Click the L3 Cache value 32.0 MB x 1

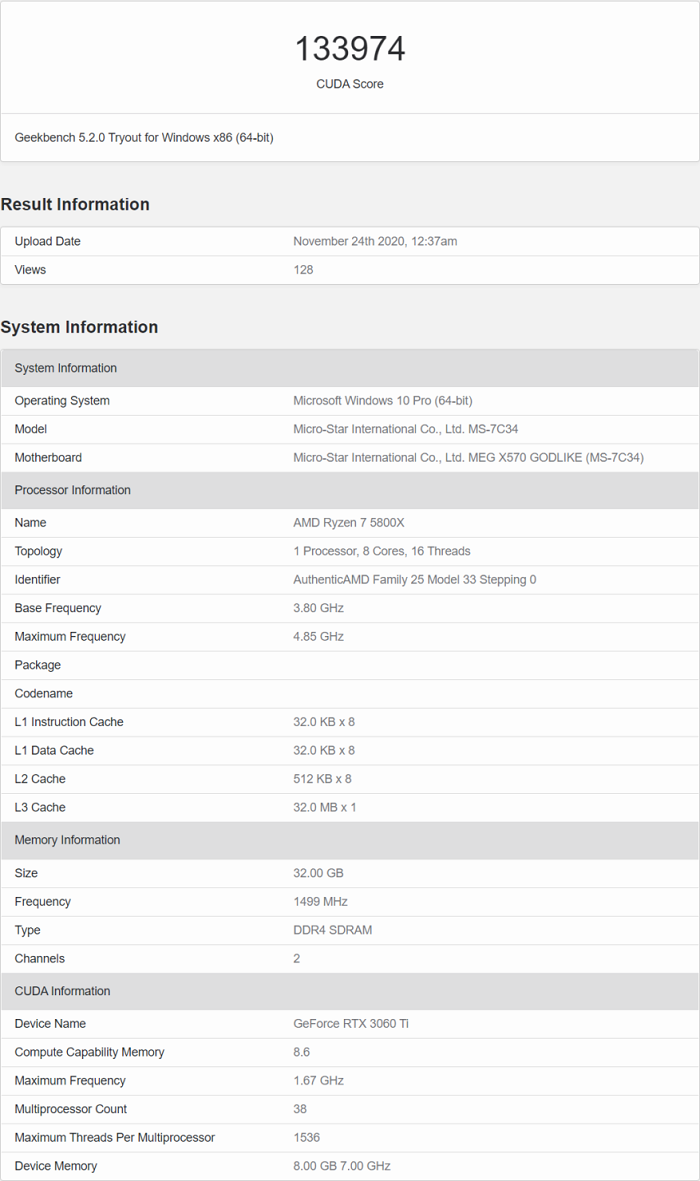tap(324, 808)
